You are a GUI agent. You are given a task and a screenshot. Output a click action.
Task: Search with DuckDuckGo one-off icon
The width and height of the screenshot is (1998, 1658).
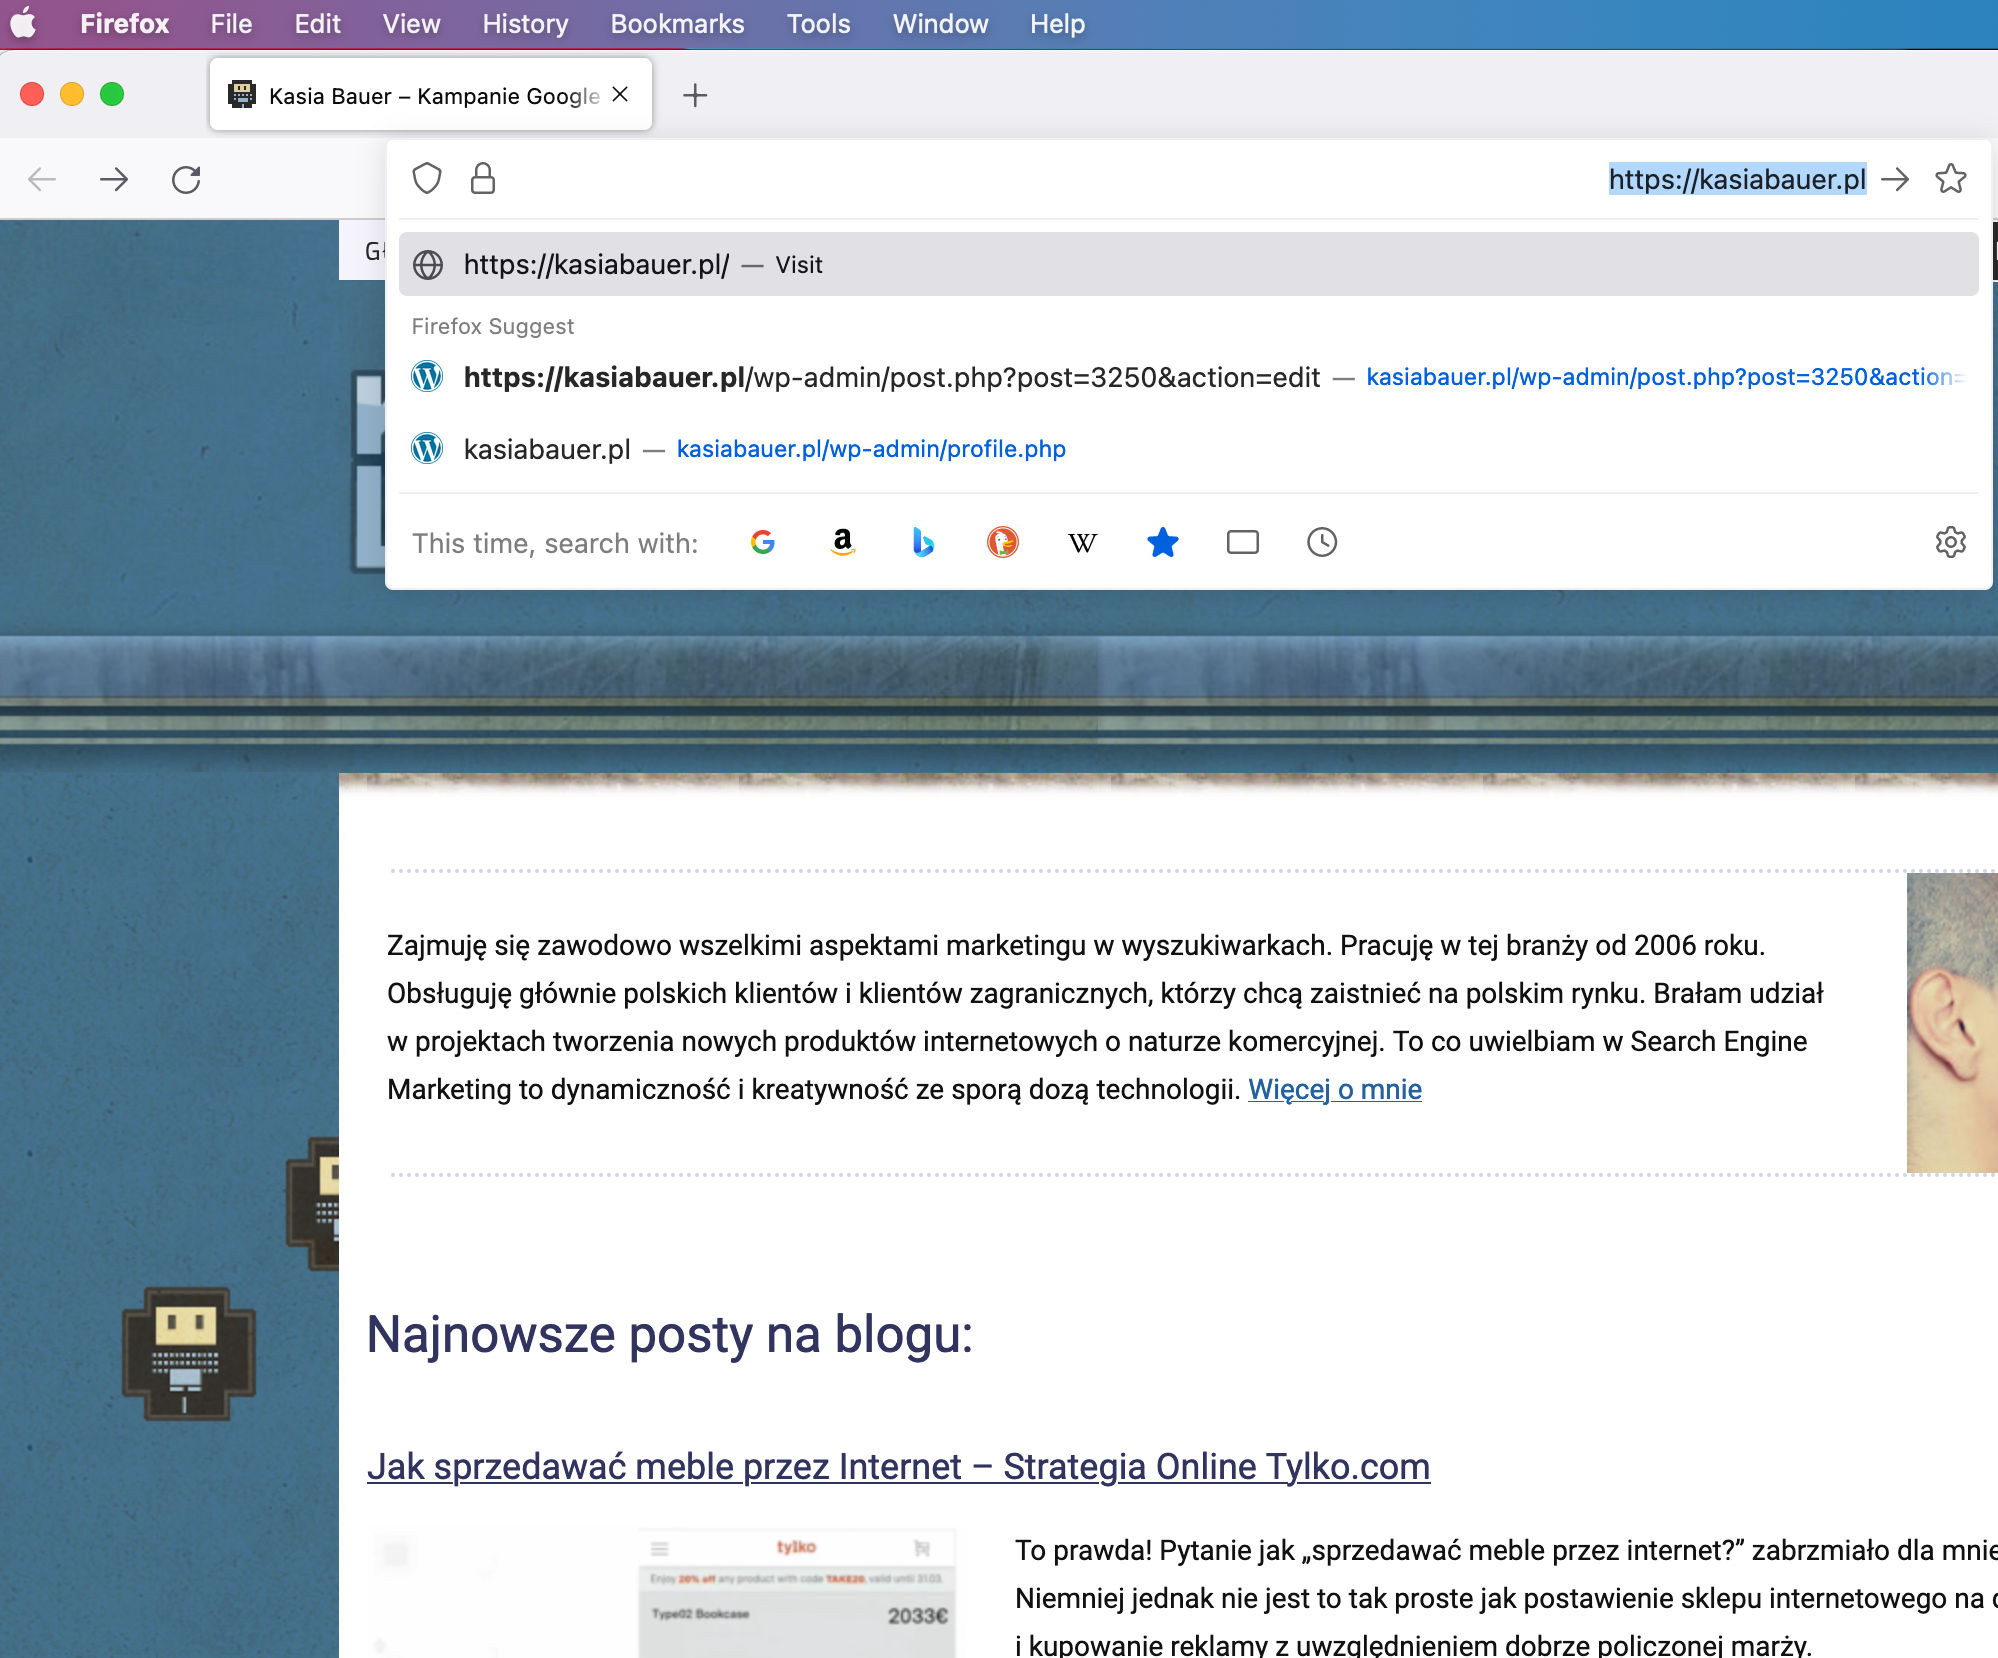pyautogui.click(x=1002, y=542)
